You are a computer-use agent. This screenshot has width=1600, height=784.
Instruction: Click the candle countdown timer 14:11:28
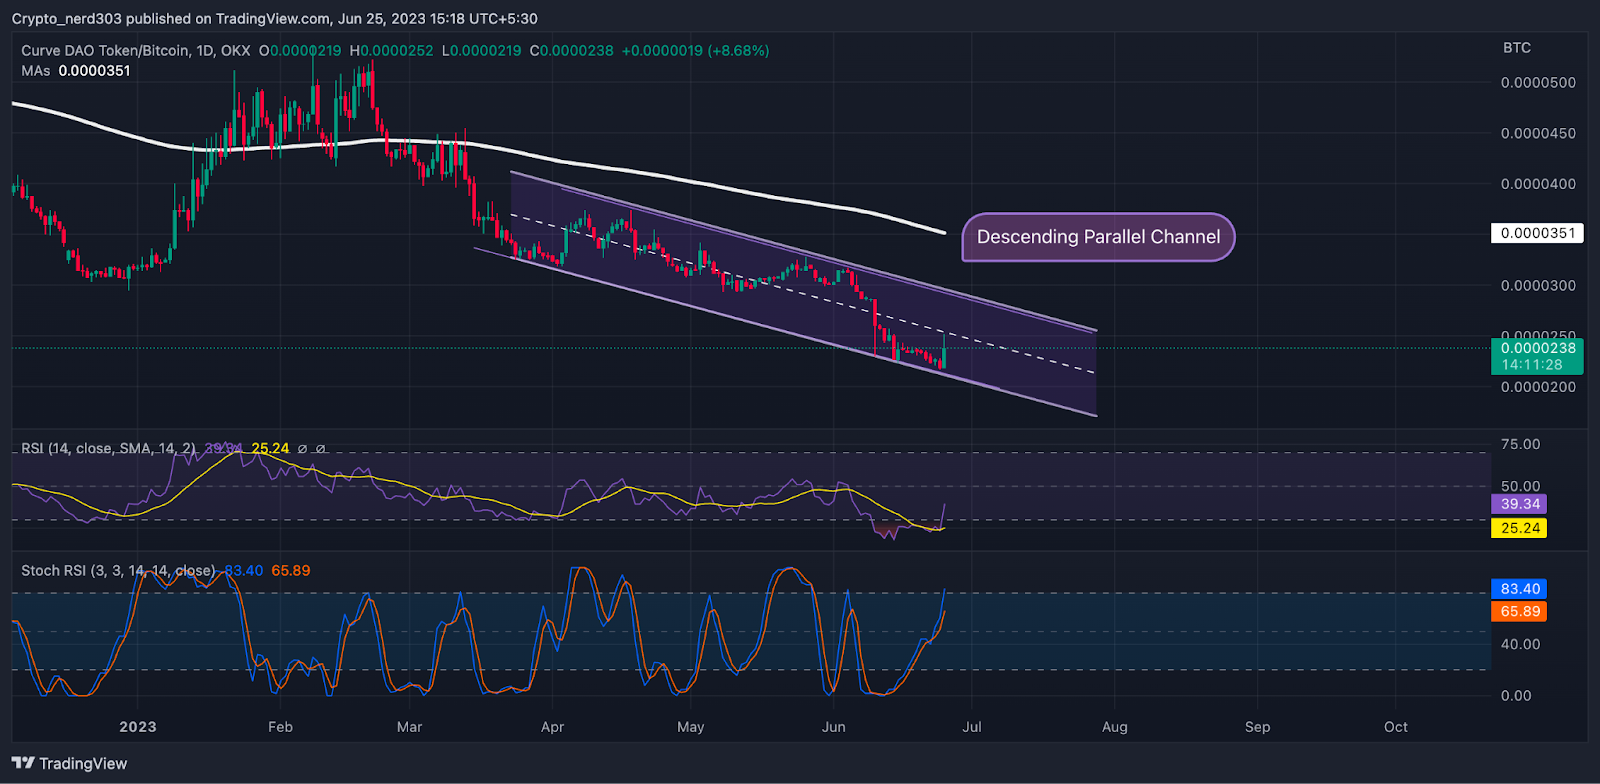tap(1531, 365)
